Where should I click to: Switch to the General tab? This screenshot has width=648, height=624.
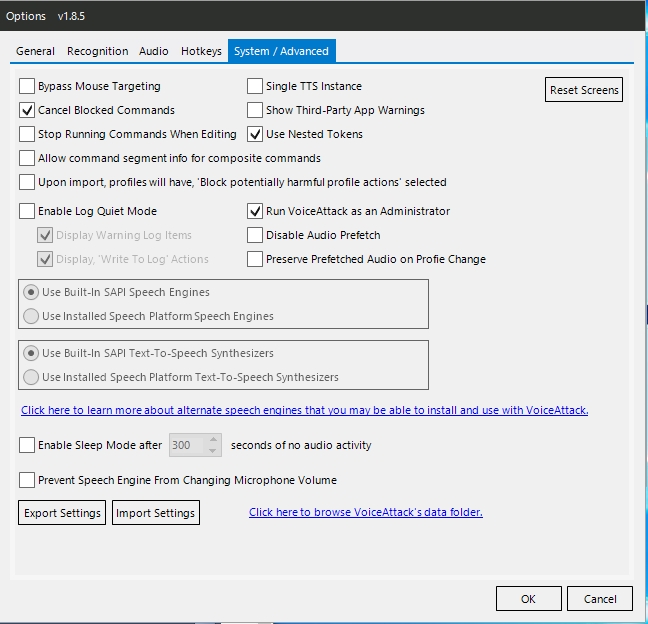tap(35, 51)
